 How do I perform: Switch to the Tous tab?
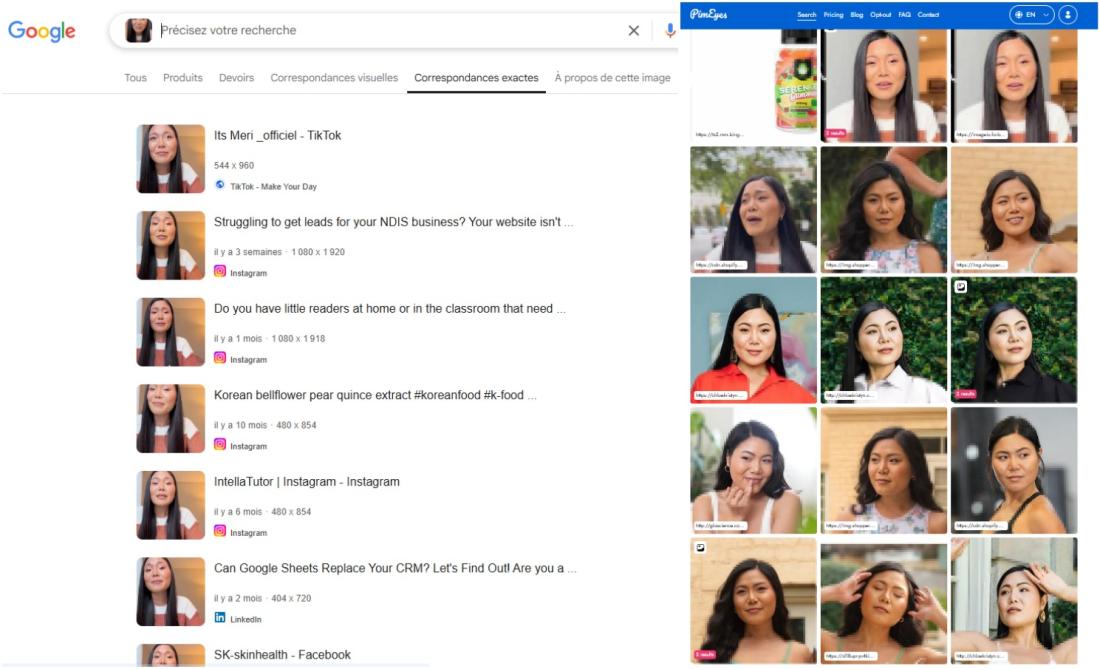coord(135,78)
